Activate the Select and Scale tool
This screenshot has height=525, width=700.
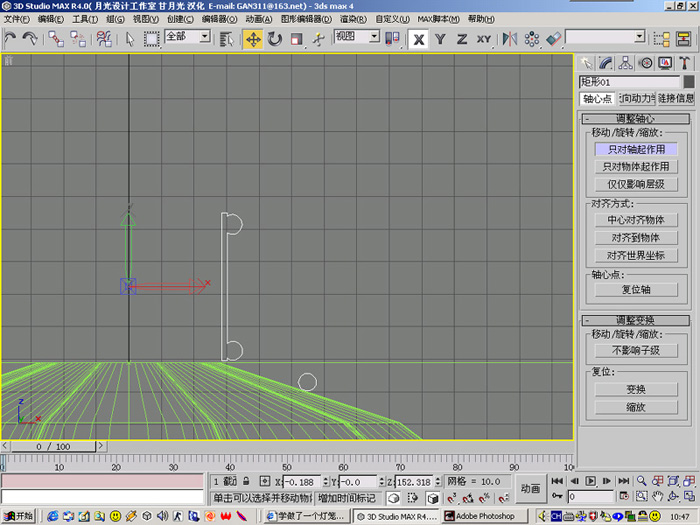[296, 39]
